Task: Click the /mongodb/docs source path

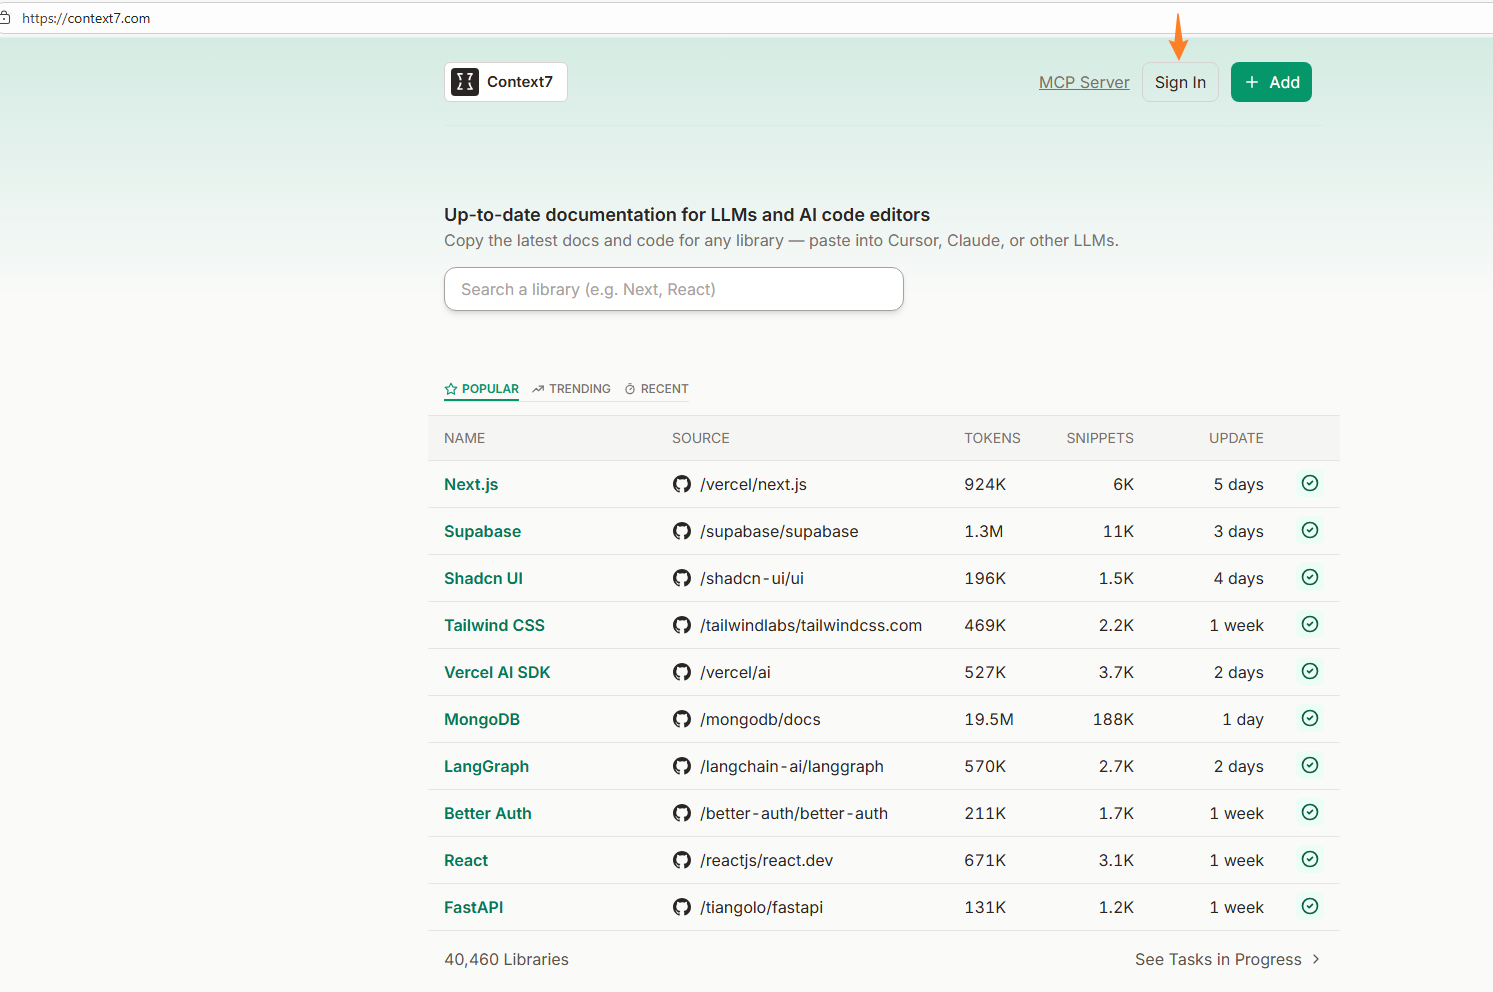Action: 760,719
